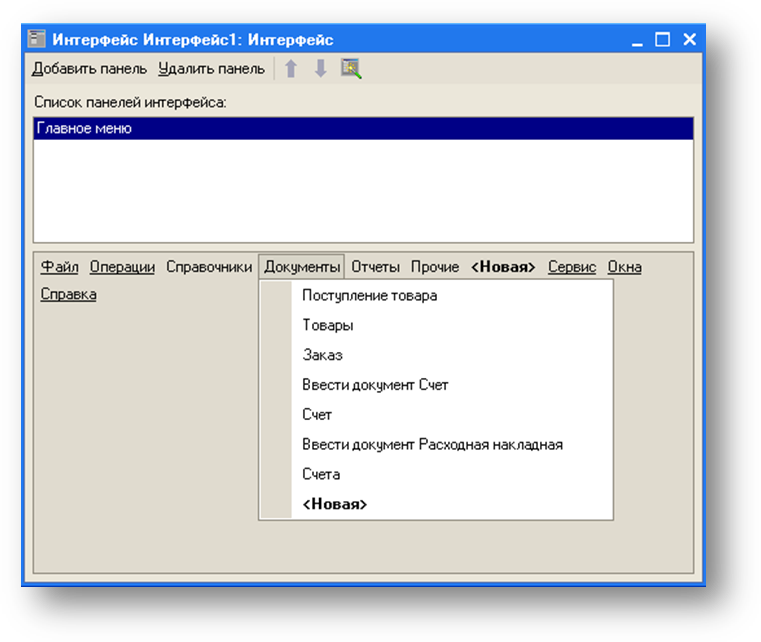Screen dimensions: 761x642
Task: Click Удалить панель button
Action: pos(212,69)
